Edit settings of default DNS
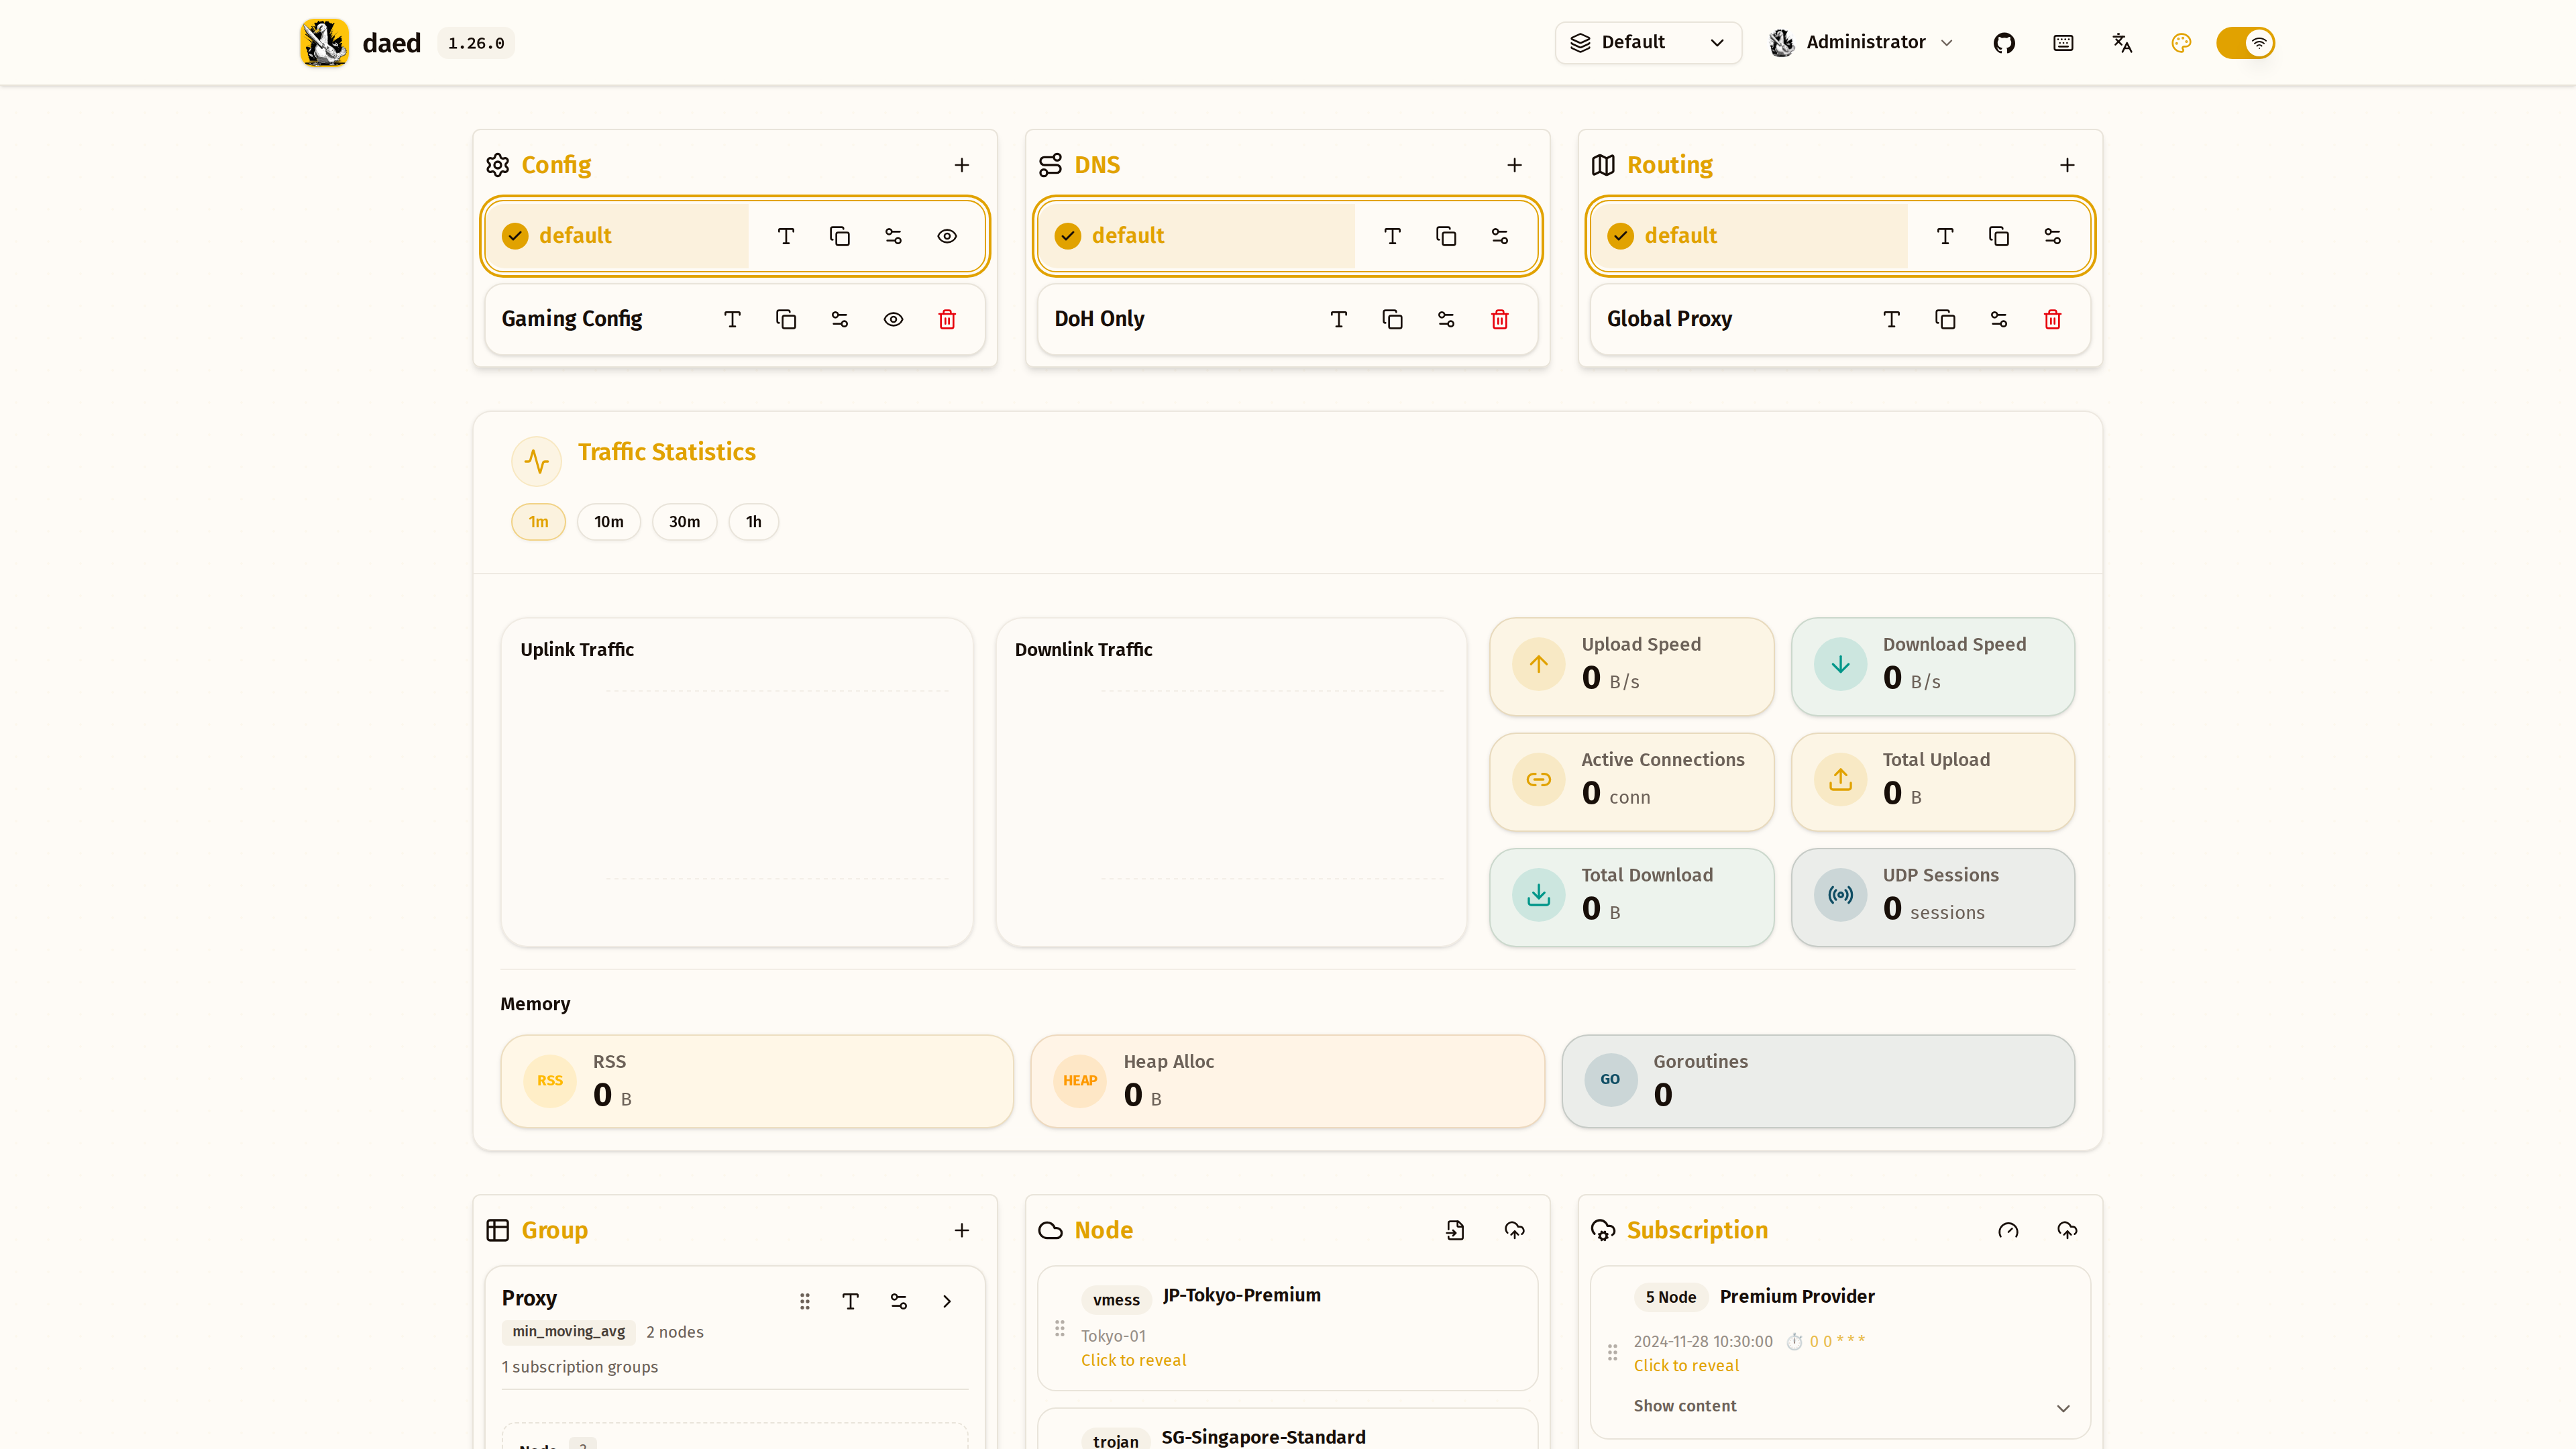 point(1500,236)
